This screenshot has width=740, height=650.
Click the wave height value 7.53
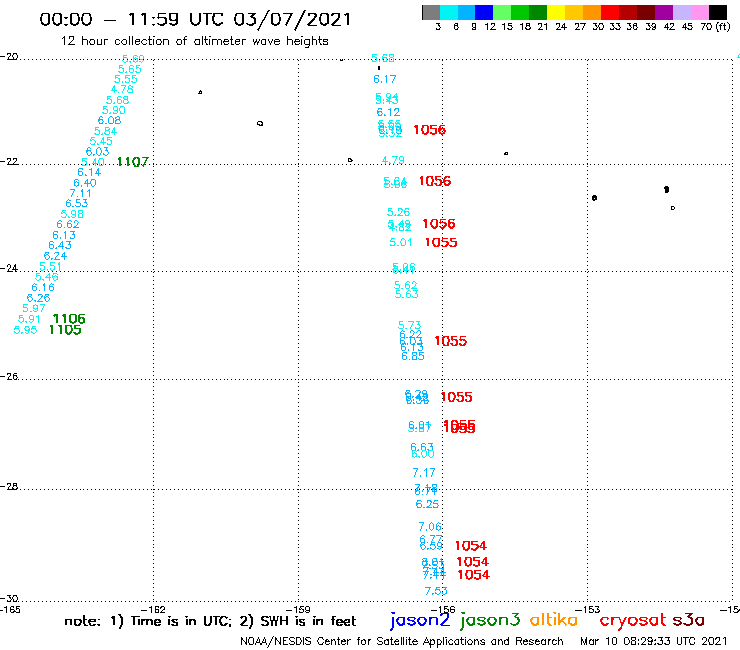[x=436, y=591]
